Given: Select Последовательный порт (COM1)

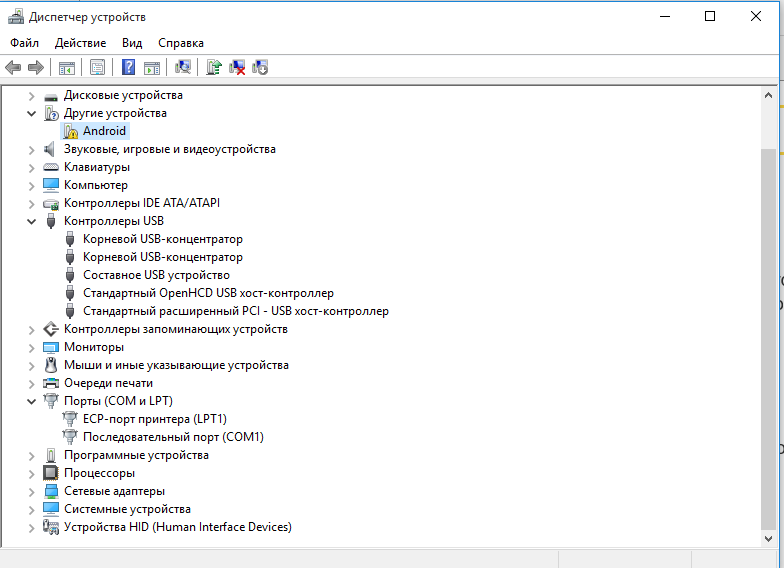Looking at the screenshot, I should (173, 437).
